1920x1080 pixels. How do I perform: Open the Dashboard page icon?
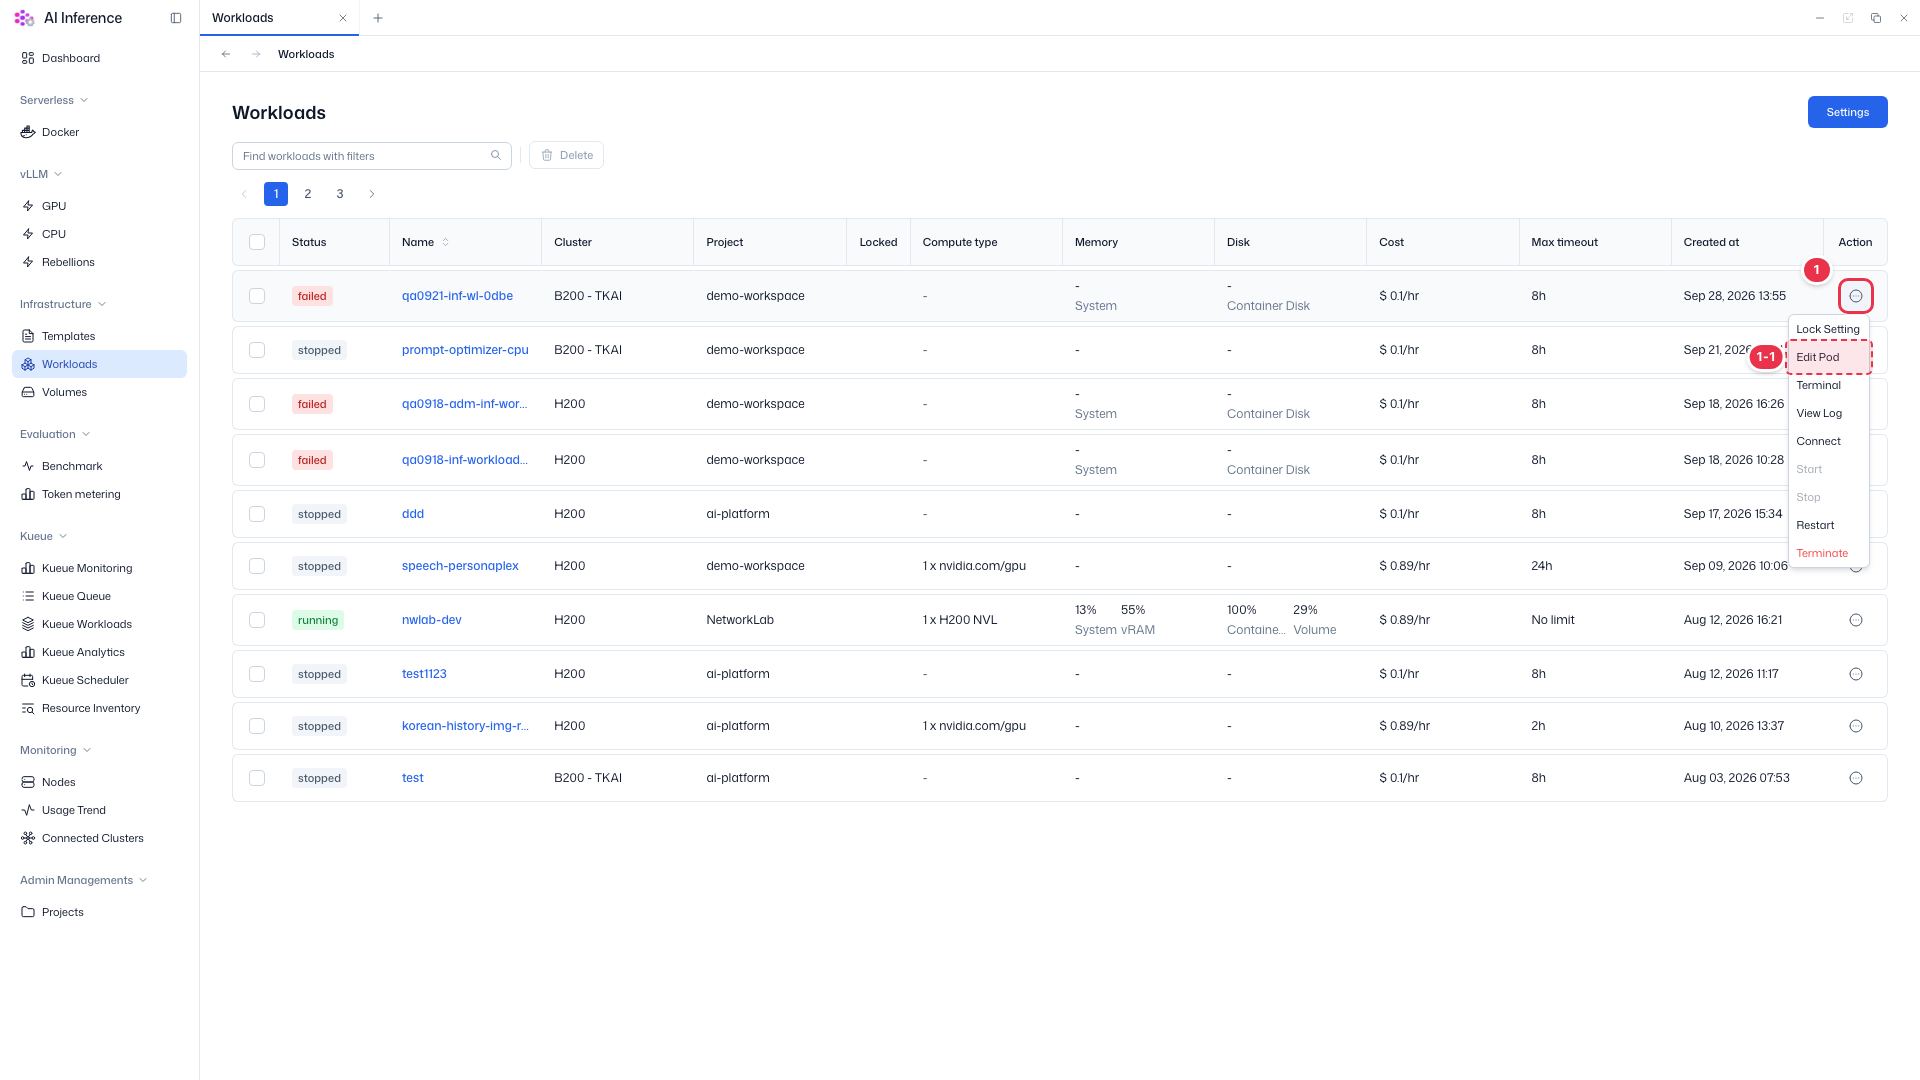click(28, 58)
